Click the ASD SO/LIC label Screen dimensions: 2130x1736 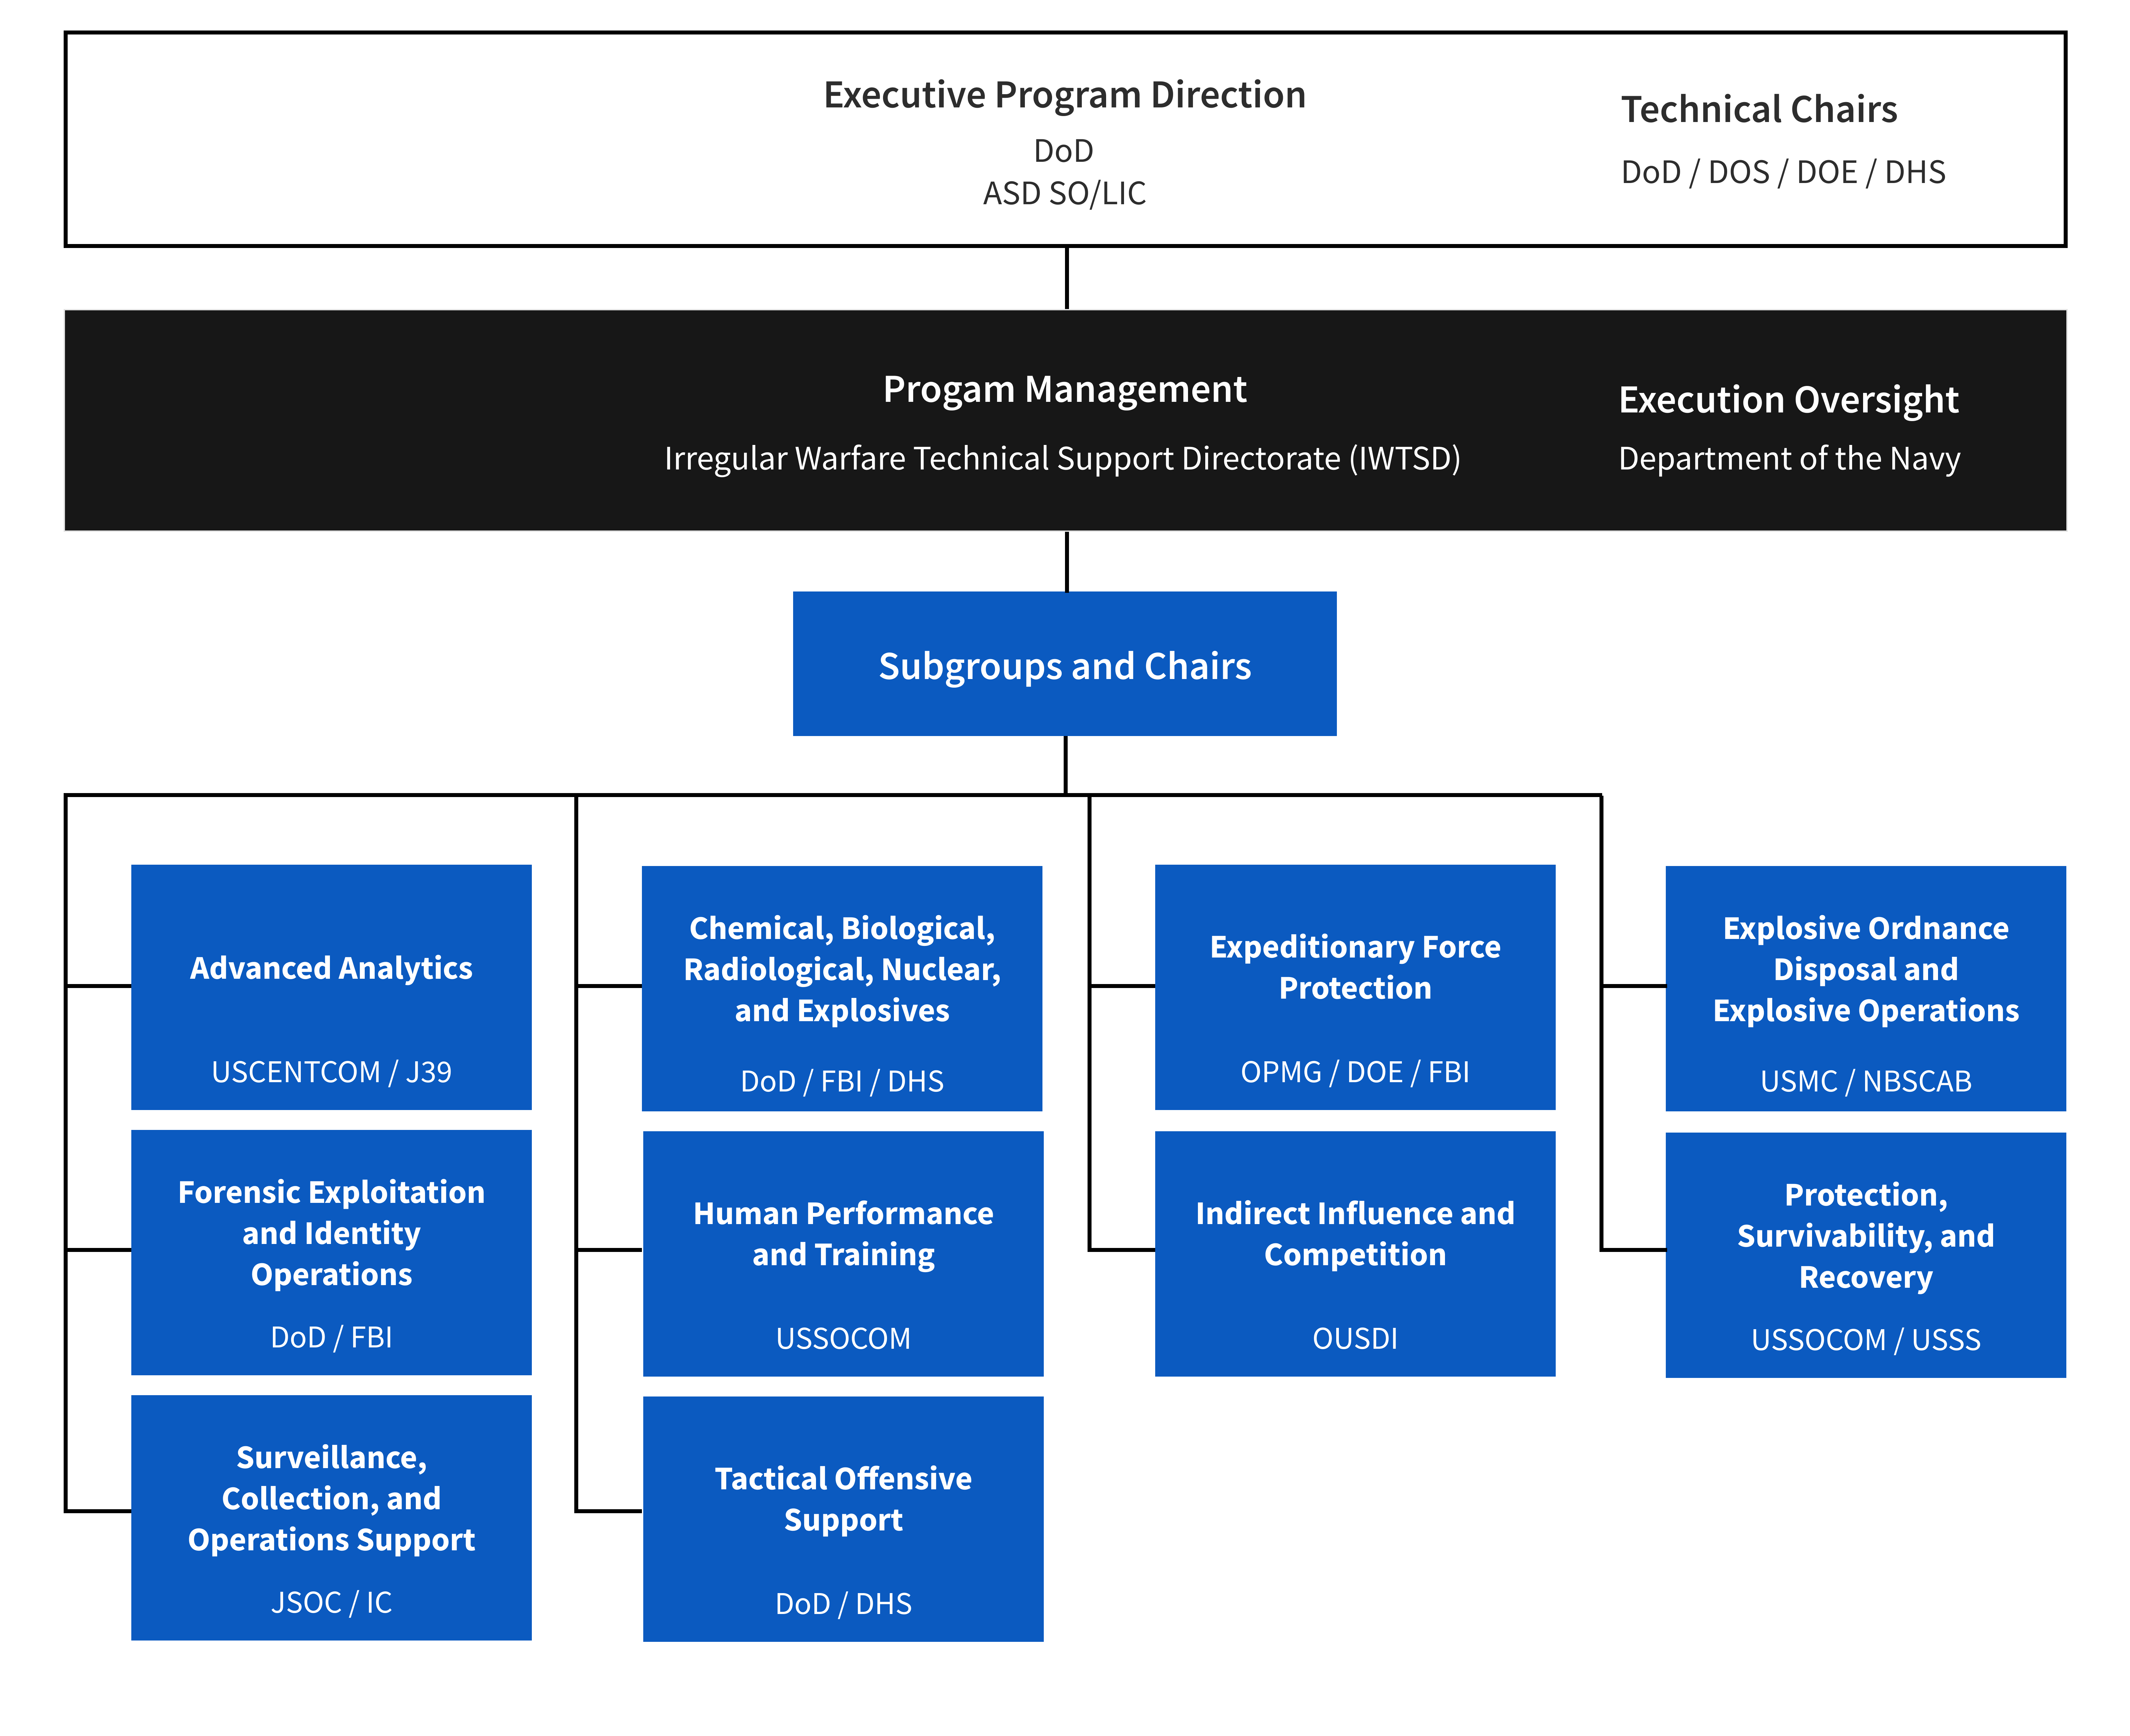pos(1064,193)
